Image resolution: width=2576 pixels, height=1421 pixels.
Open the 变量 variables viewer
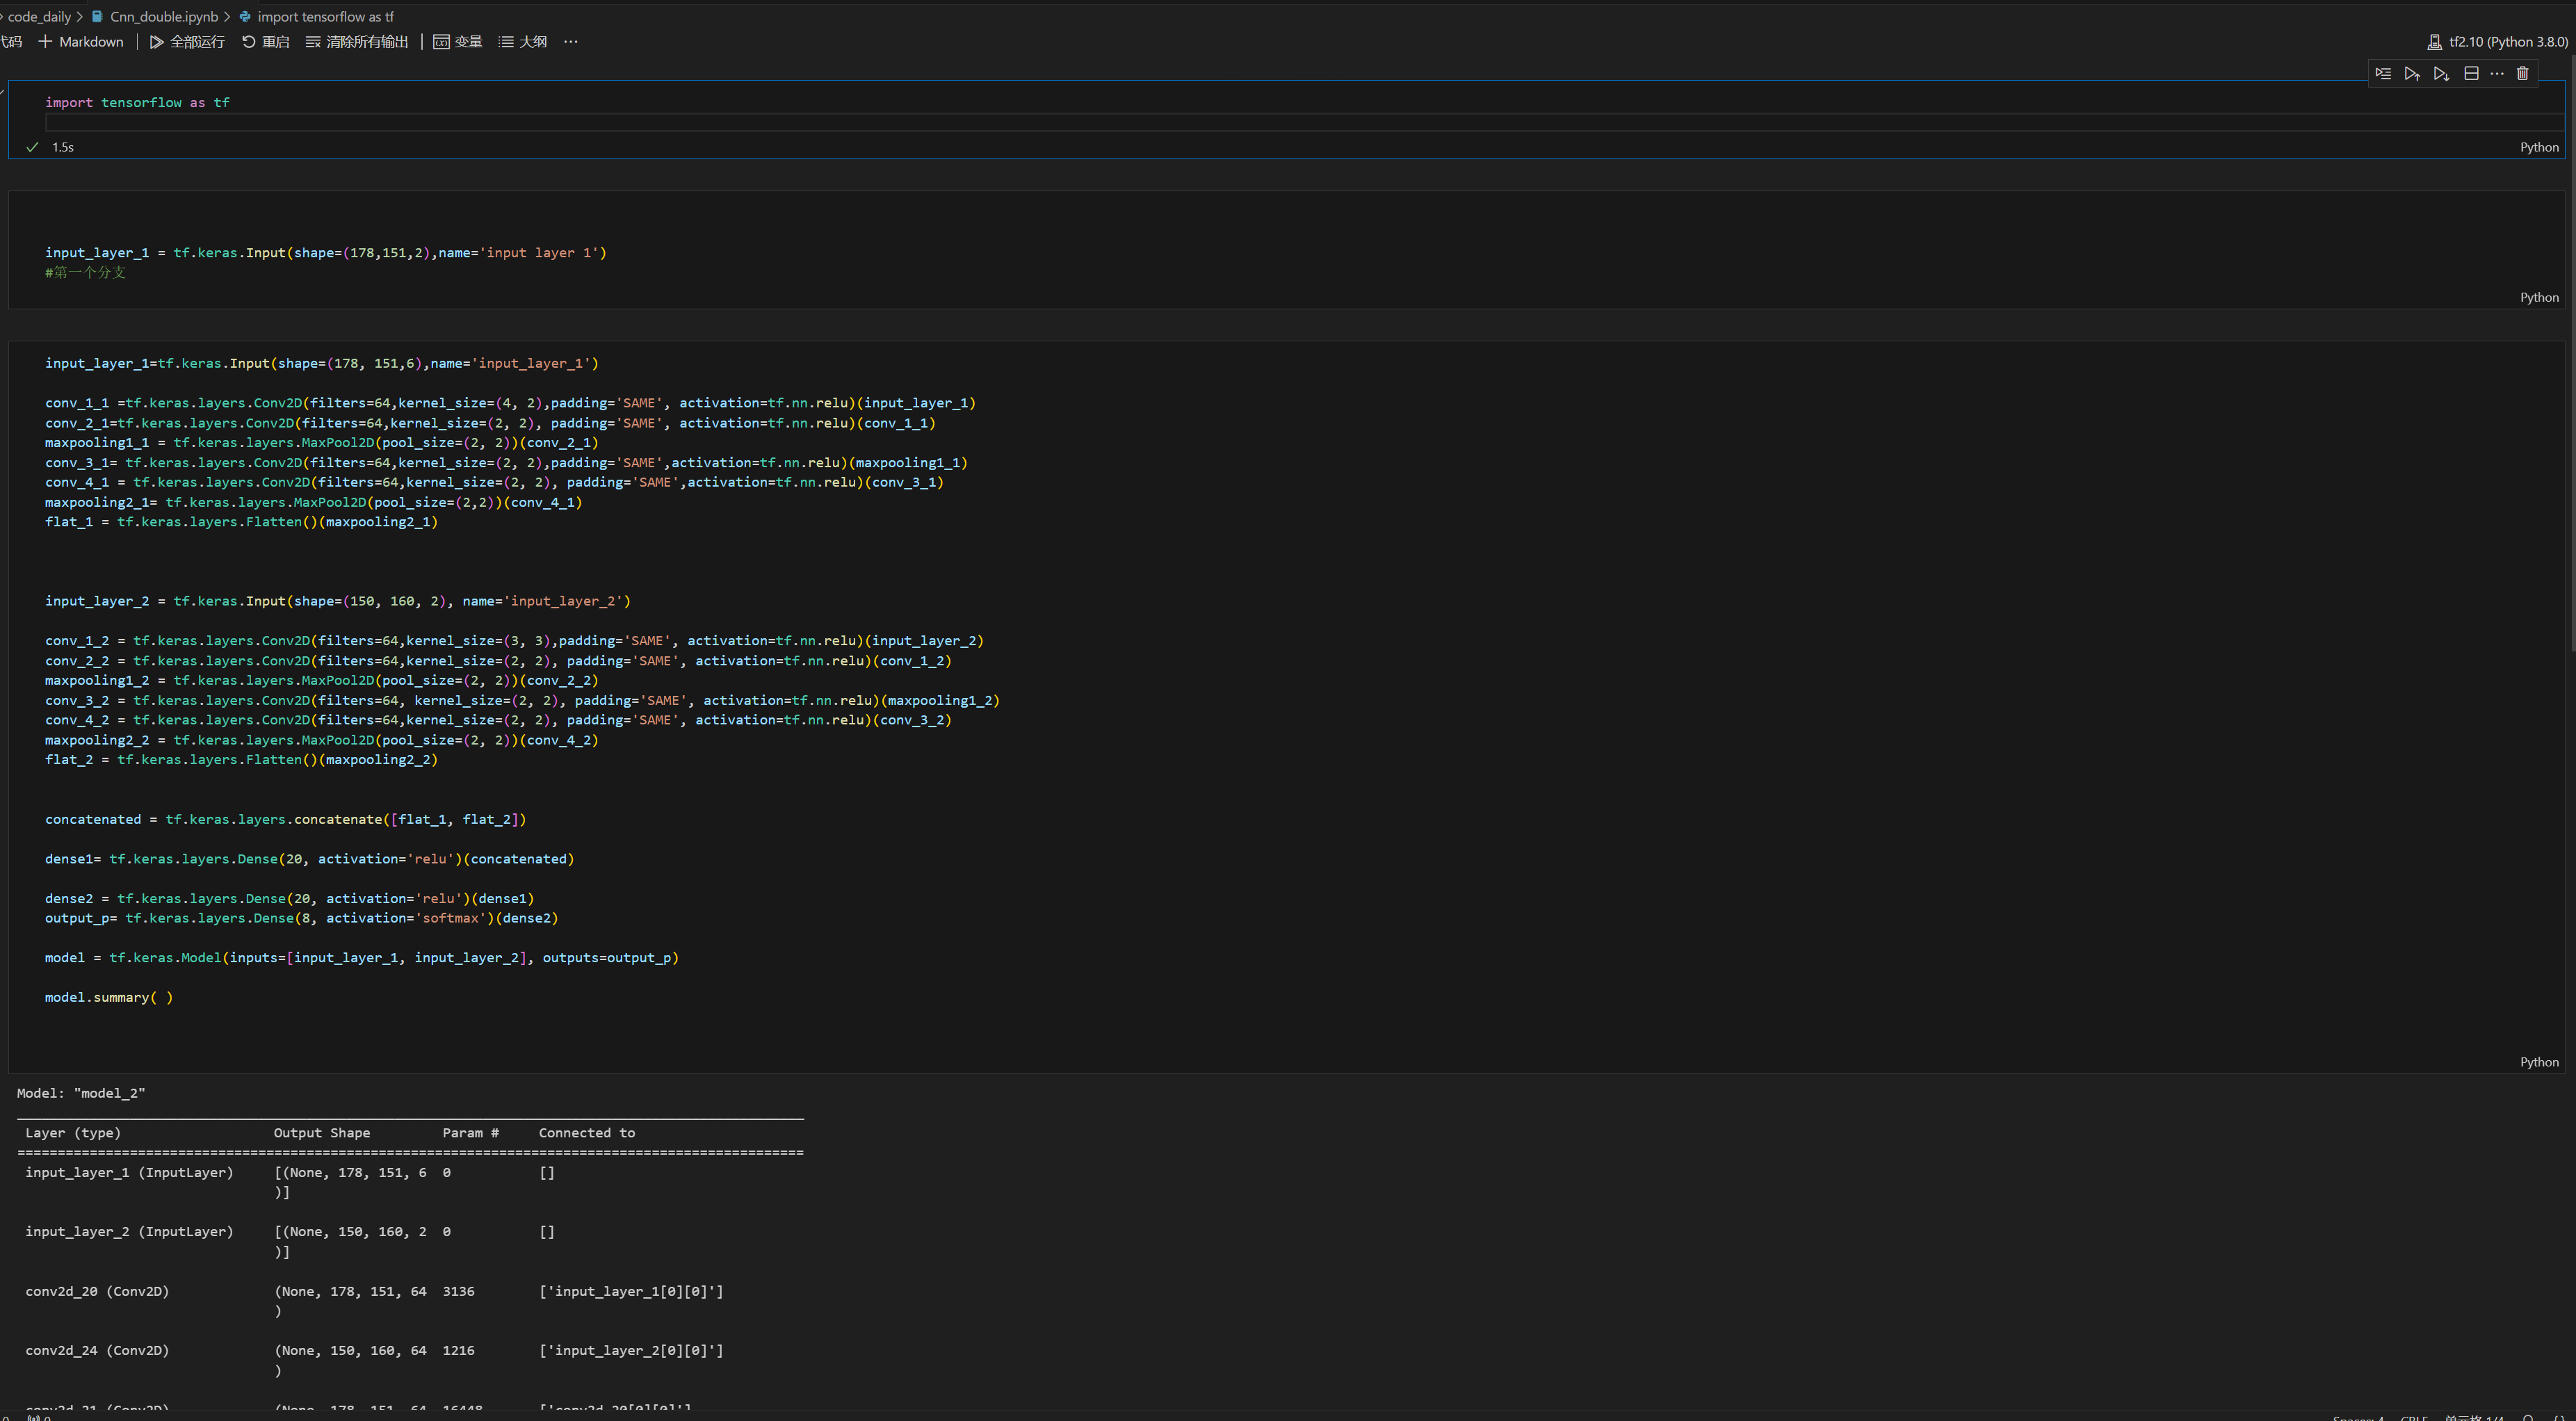[458, 42]
